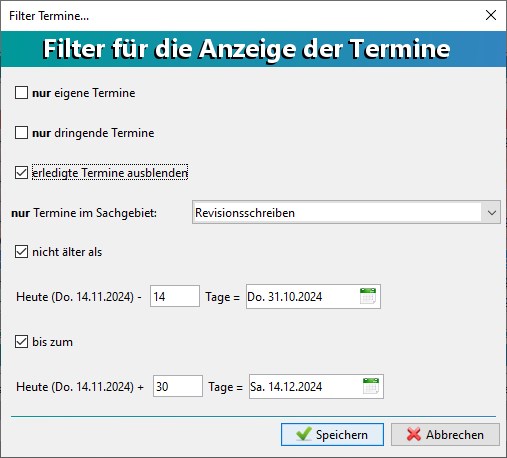Open calendar picker for 14.12.2024 date

coord(371,386)
